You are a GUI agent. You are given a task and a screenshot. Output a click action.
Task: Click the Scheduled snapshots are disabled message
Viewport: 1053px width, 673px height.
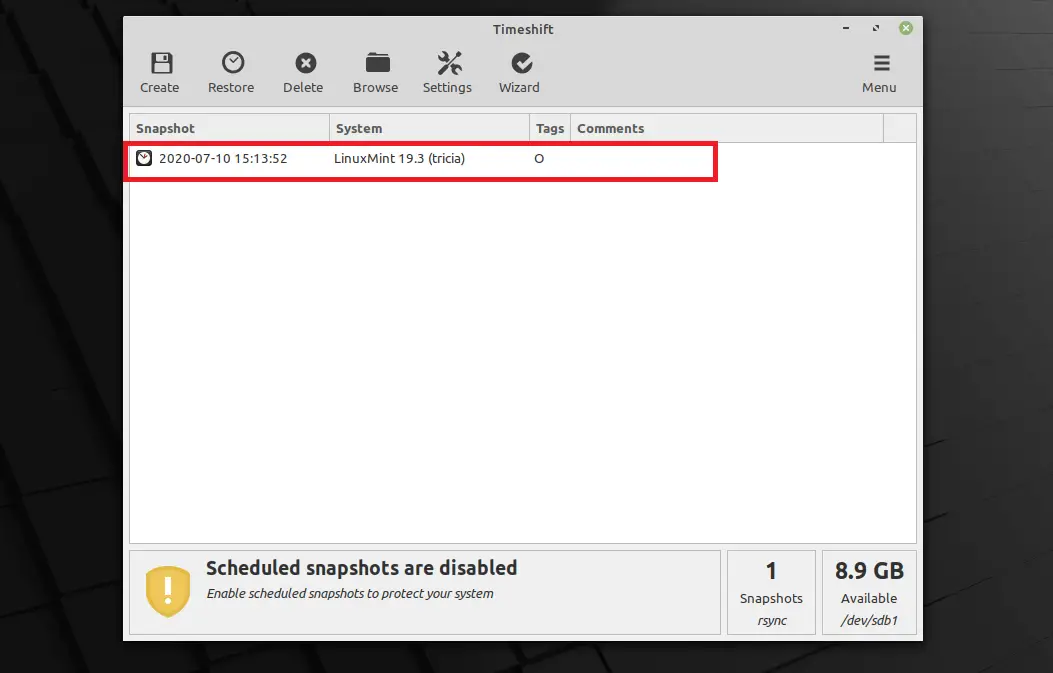(361, 568)
